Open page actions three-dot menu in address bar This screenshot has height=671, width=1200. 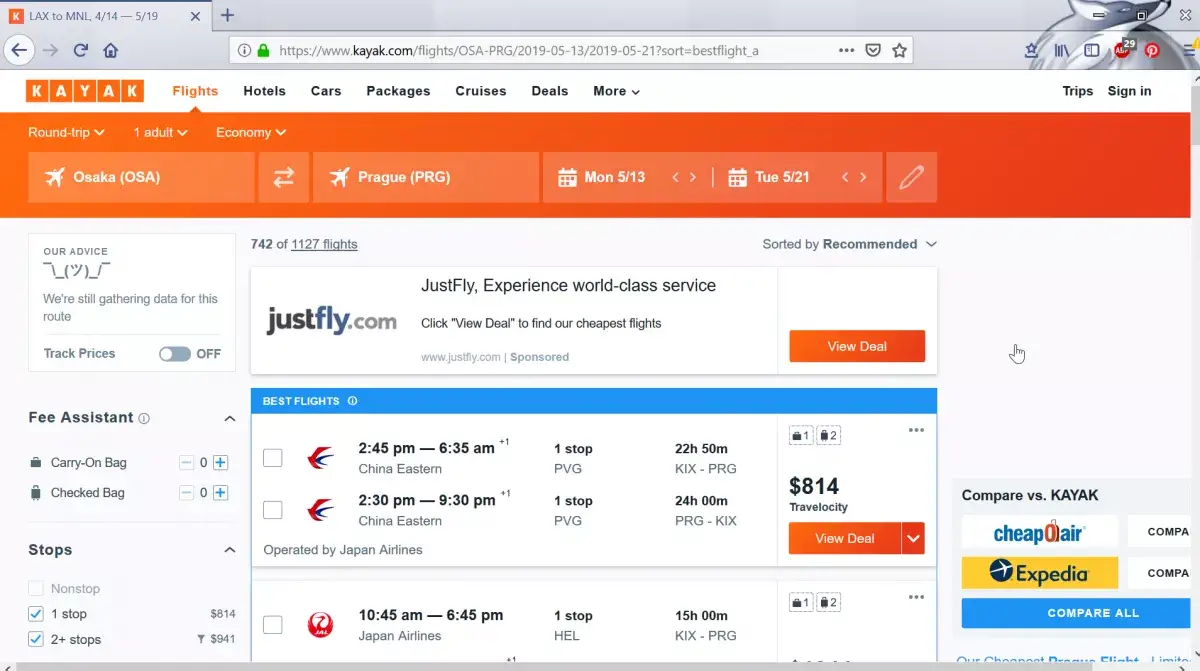[x=846, y=50]
